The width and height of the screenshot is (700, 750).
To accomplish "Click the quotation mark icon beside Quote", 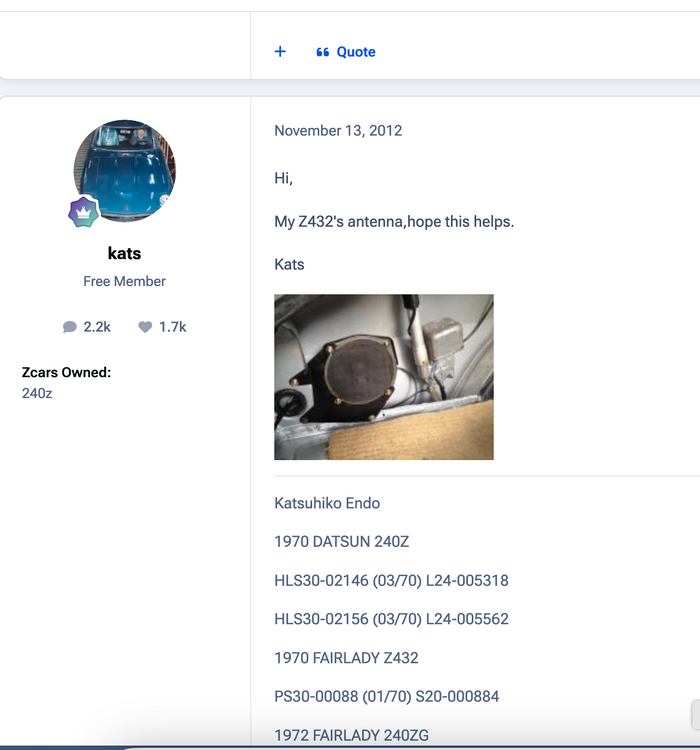I will click(323, 52).
